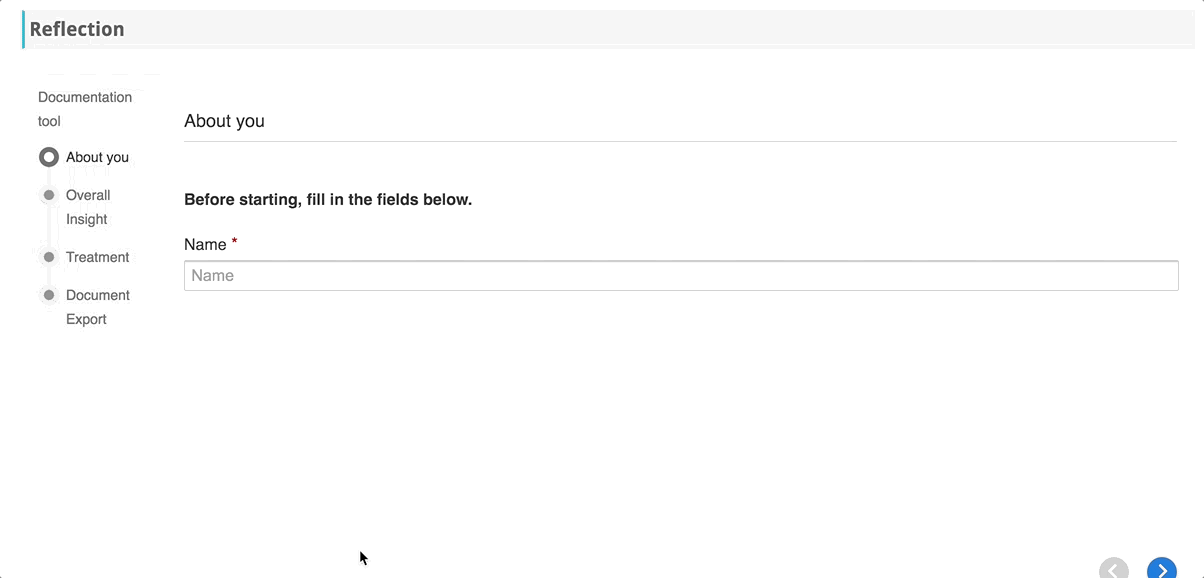1204x578 pixels.
Task: Open the About you step label
Action: tap(97, 157)
